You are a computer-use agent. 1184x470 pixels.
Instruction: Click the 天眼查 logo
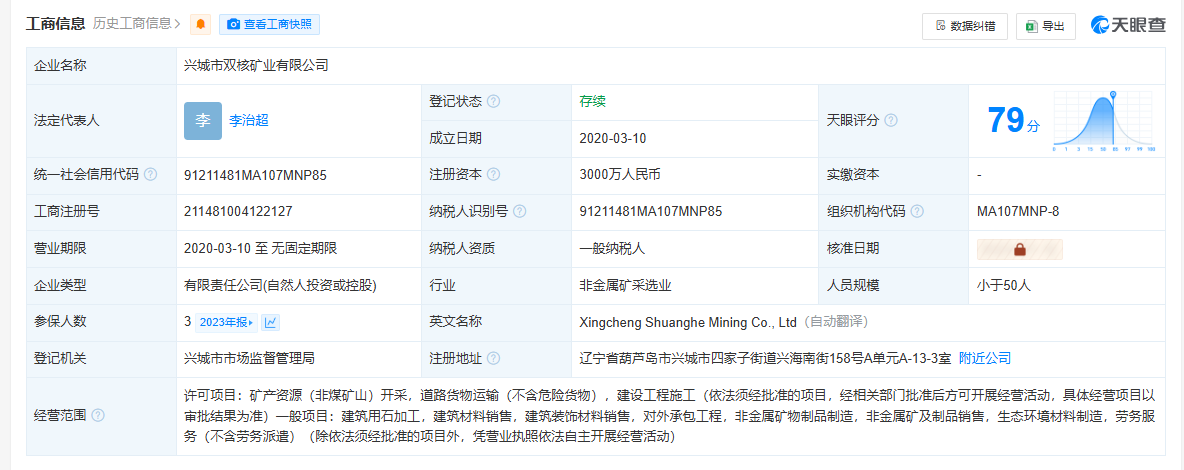point(1128,25)
